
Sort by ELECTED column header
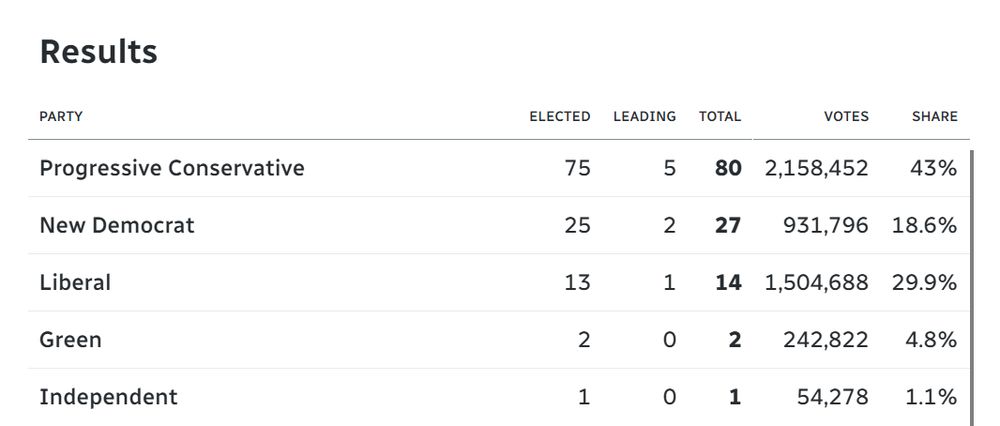click(x=559, y=116)
